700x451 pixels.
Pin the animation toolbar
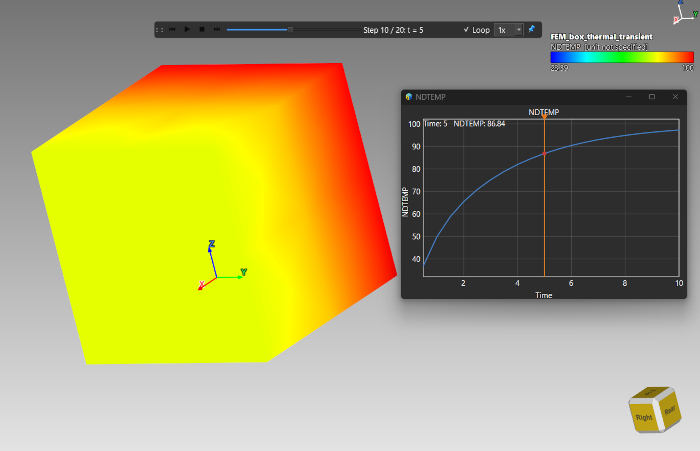tap(532, 29)
